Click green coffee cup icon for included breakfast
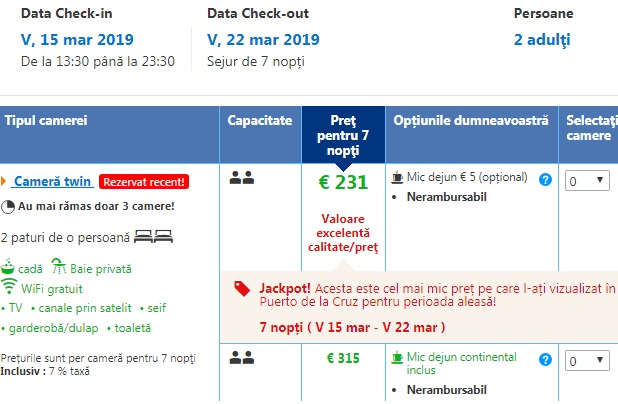This screenshot has width=618, height=404. [397, 356]
